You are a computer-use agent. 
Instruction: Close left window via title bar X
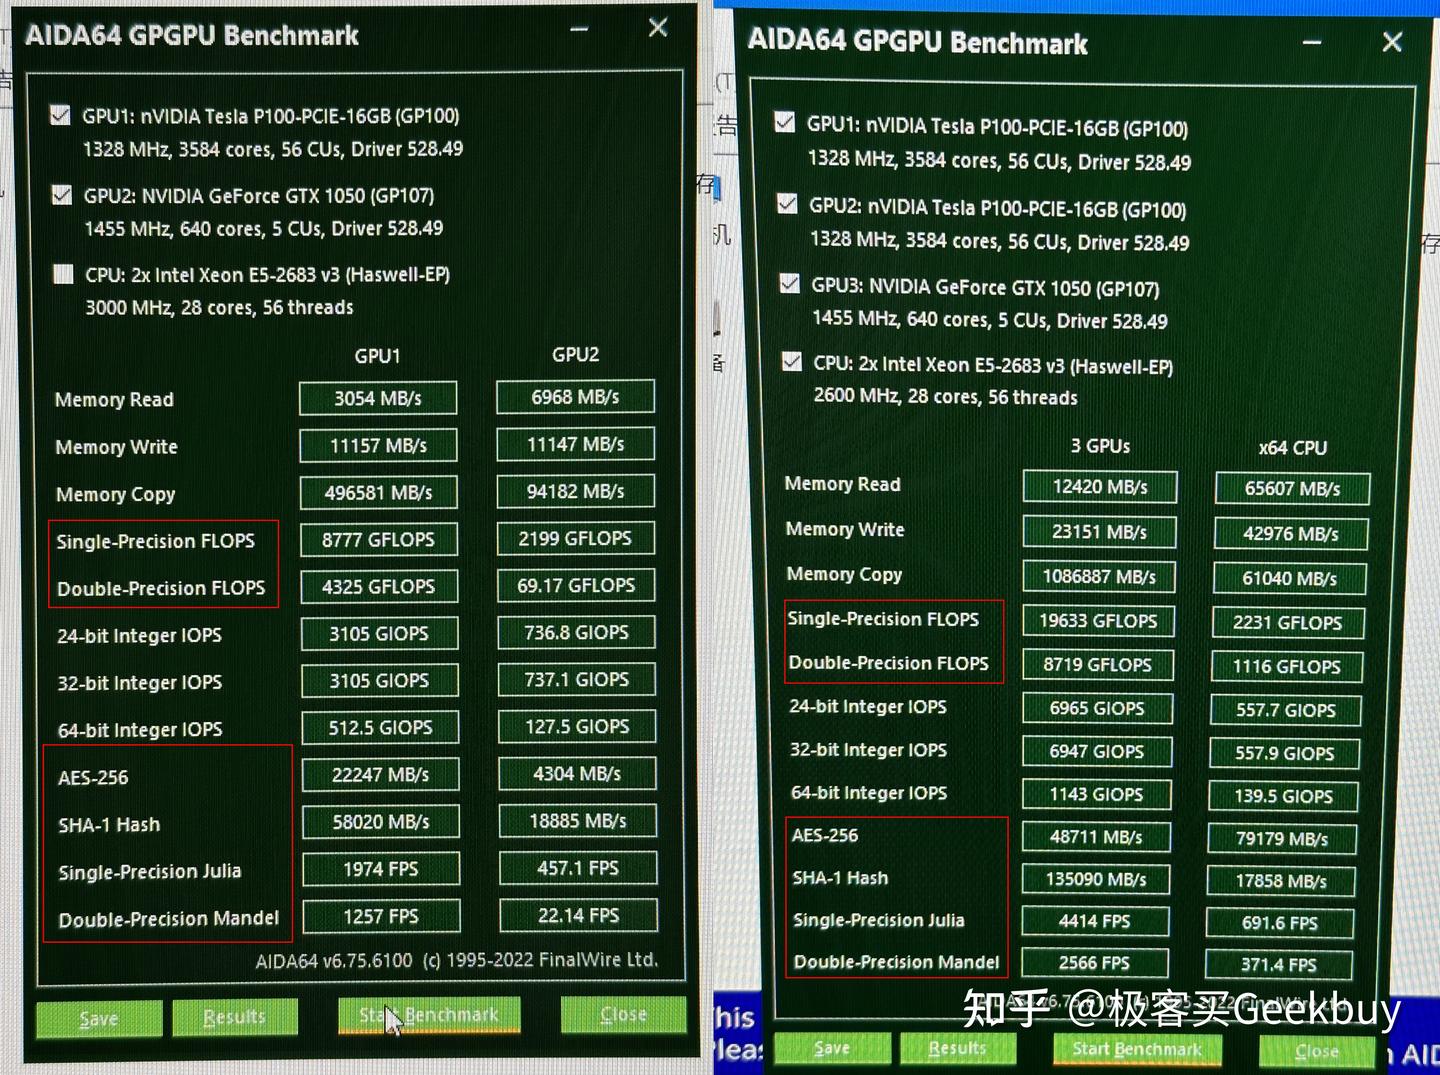coord(657,28)
